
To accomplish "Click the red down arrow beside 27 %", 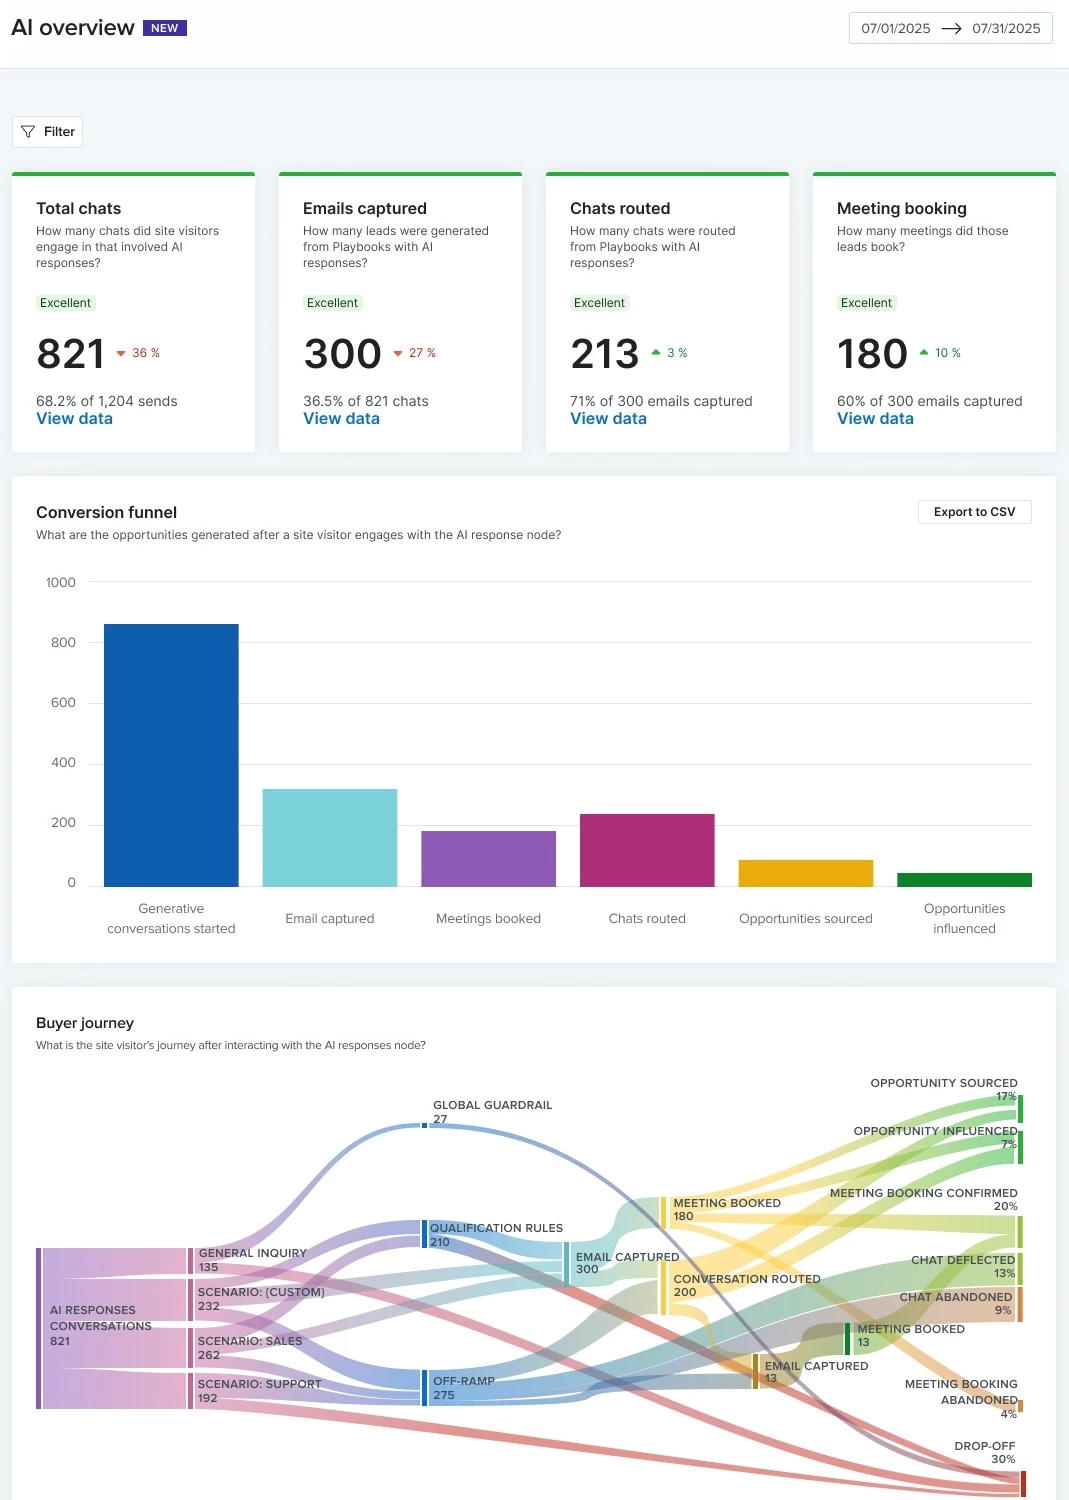I will [398, 353].
